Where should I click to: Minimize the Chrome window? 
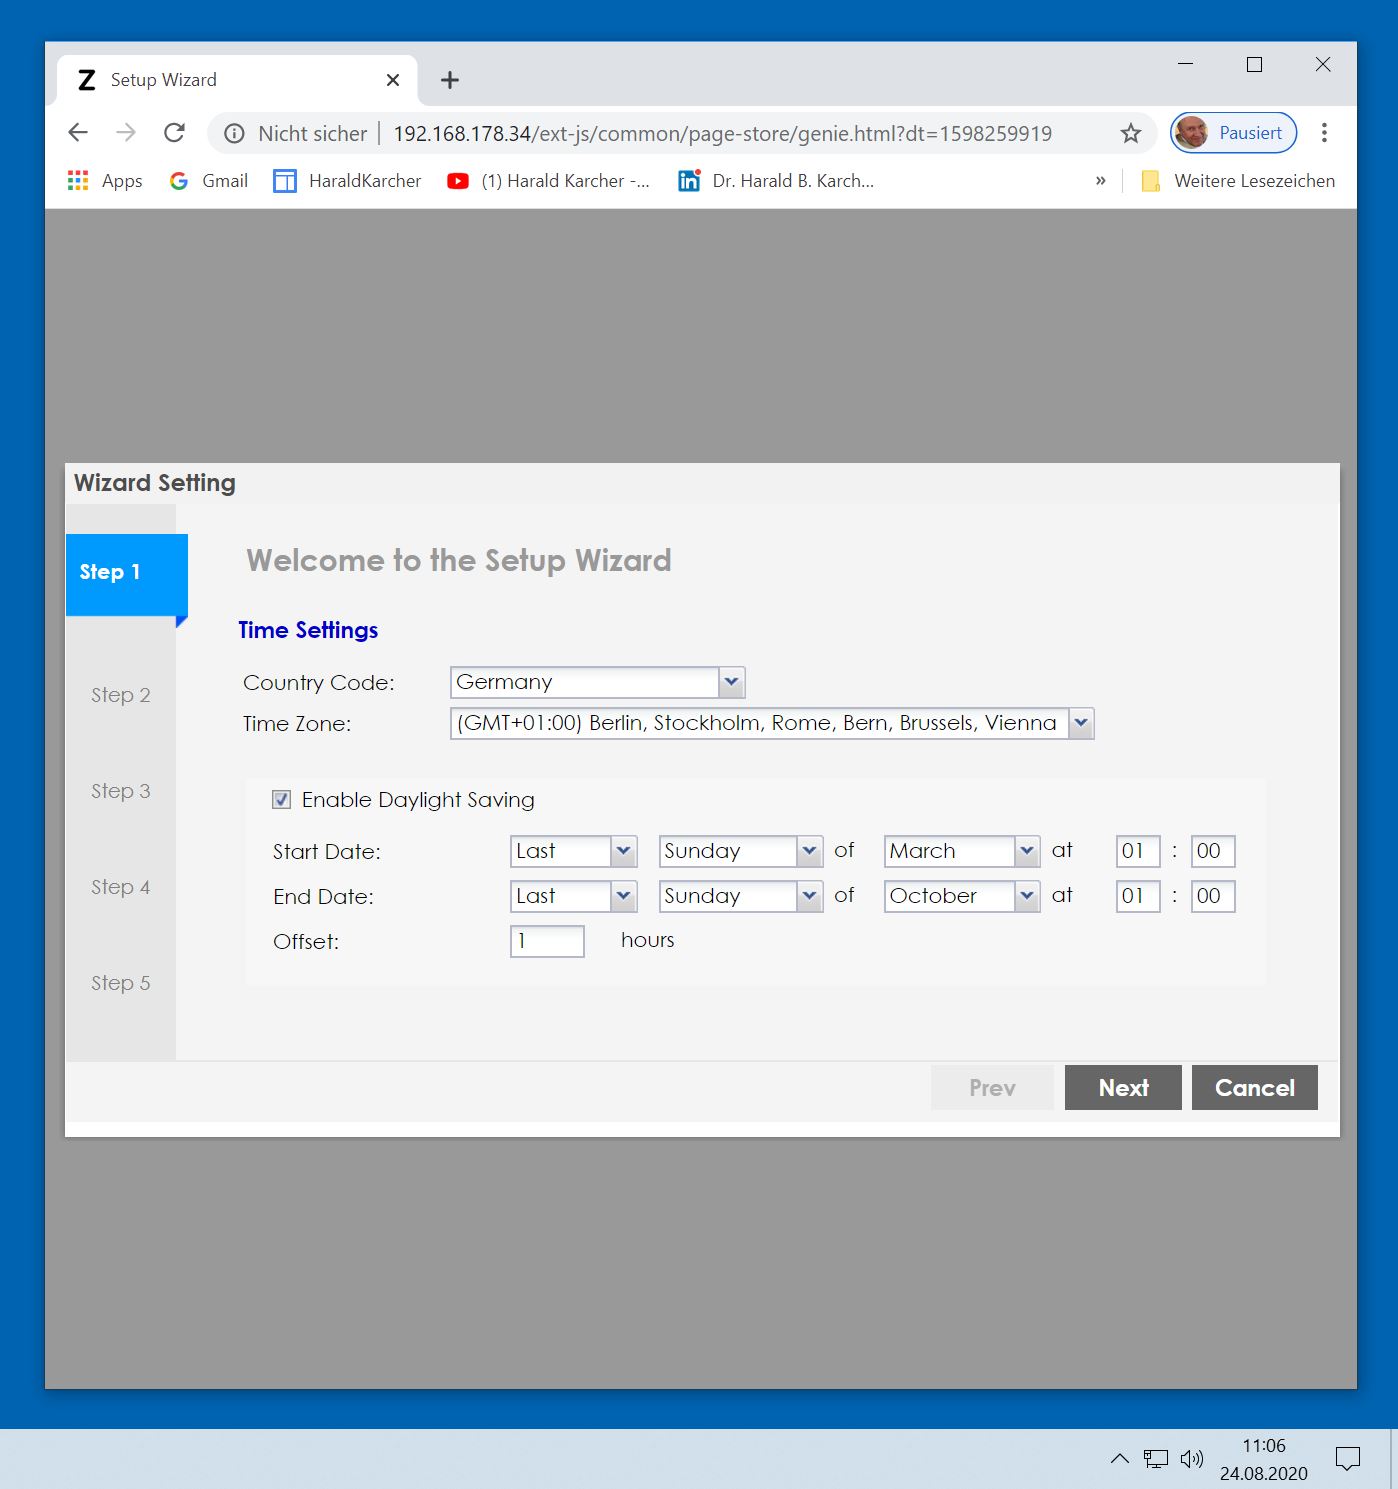click(1186, 64)
